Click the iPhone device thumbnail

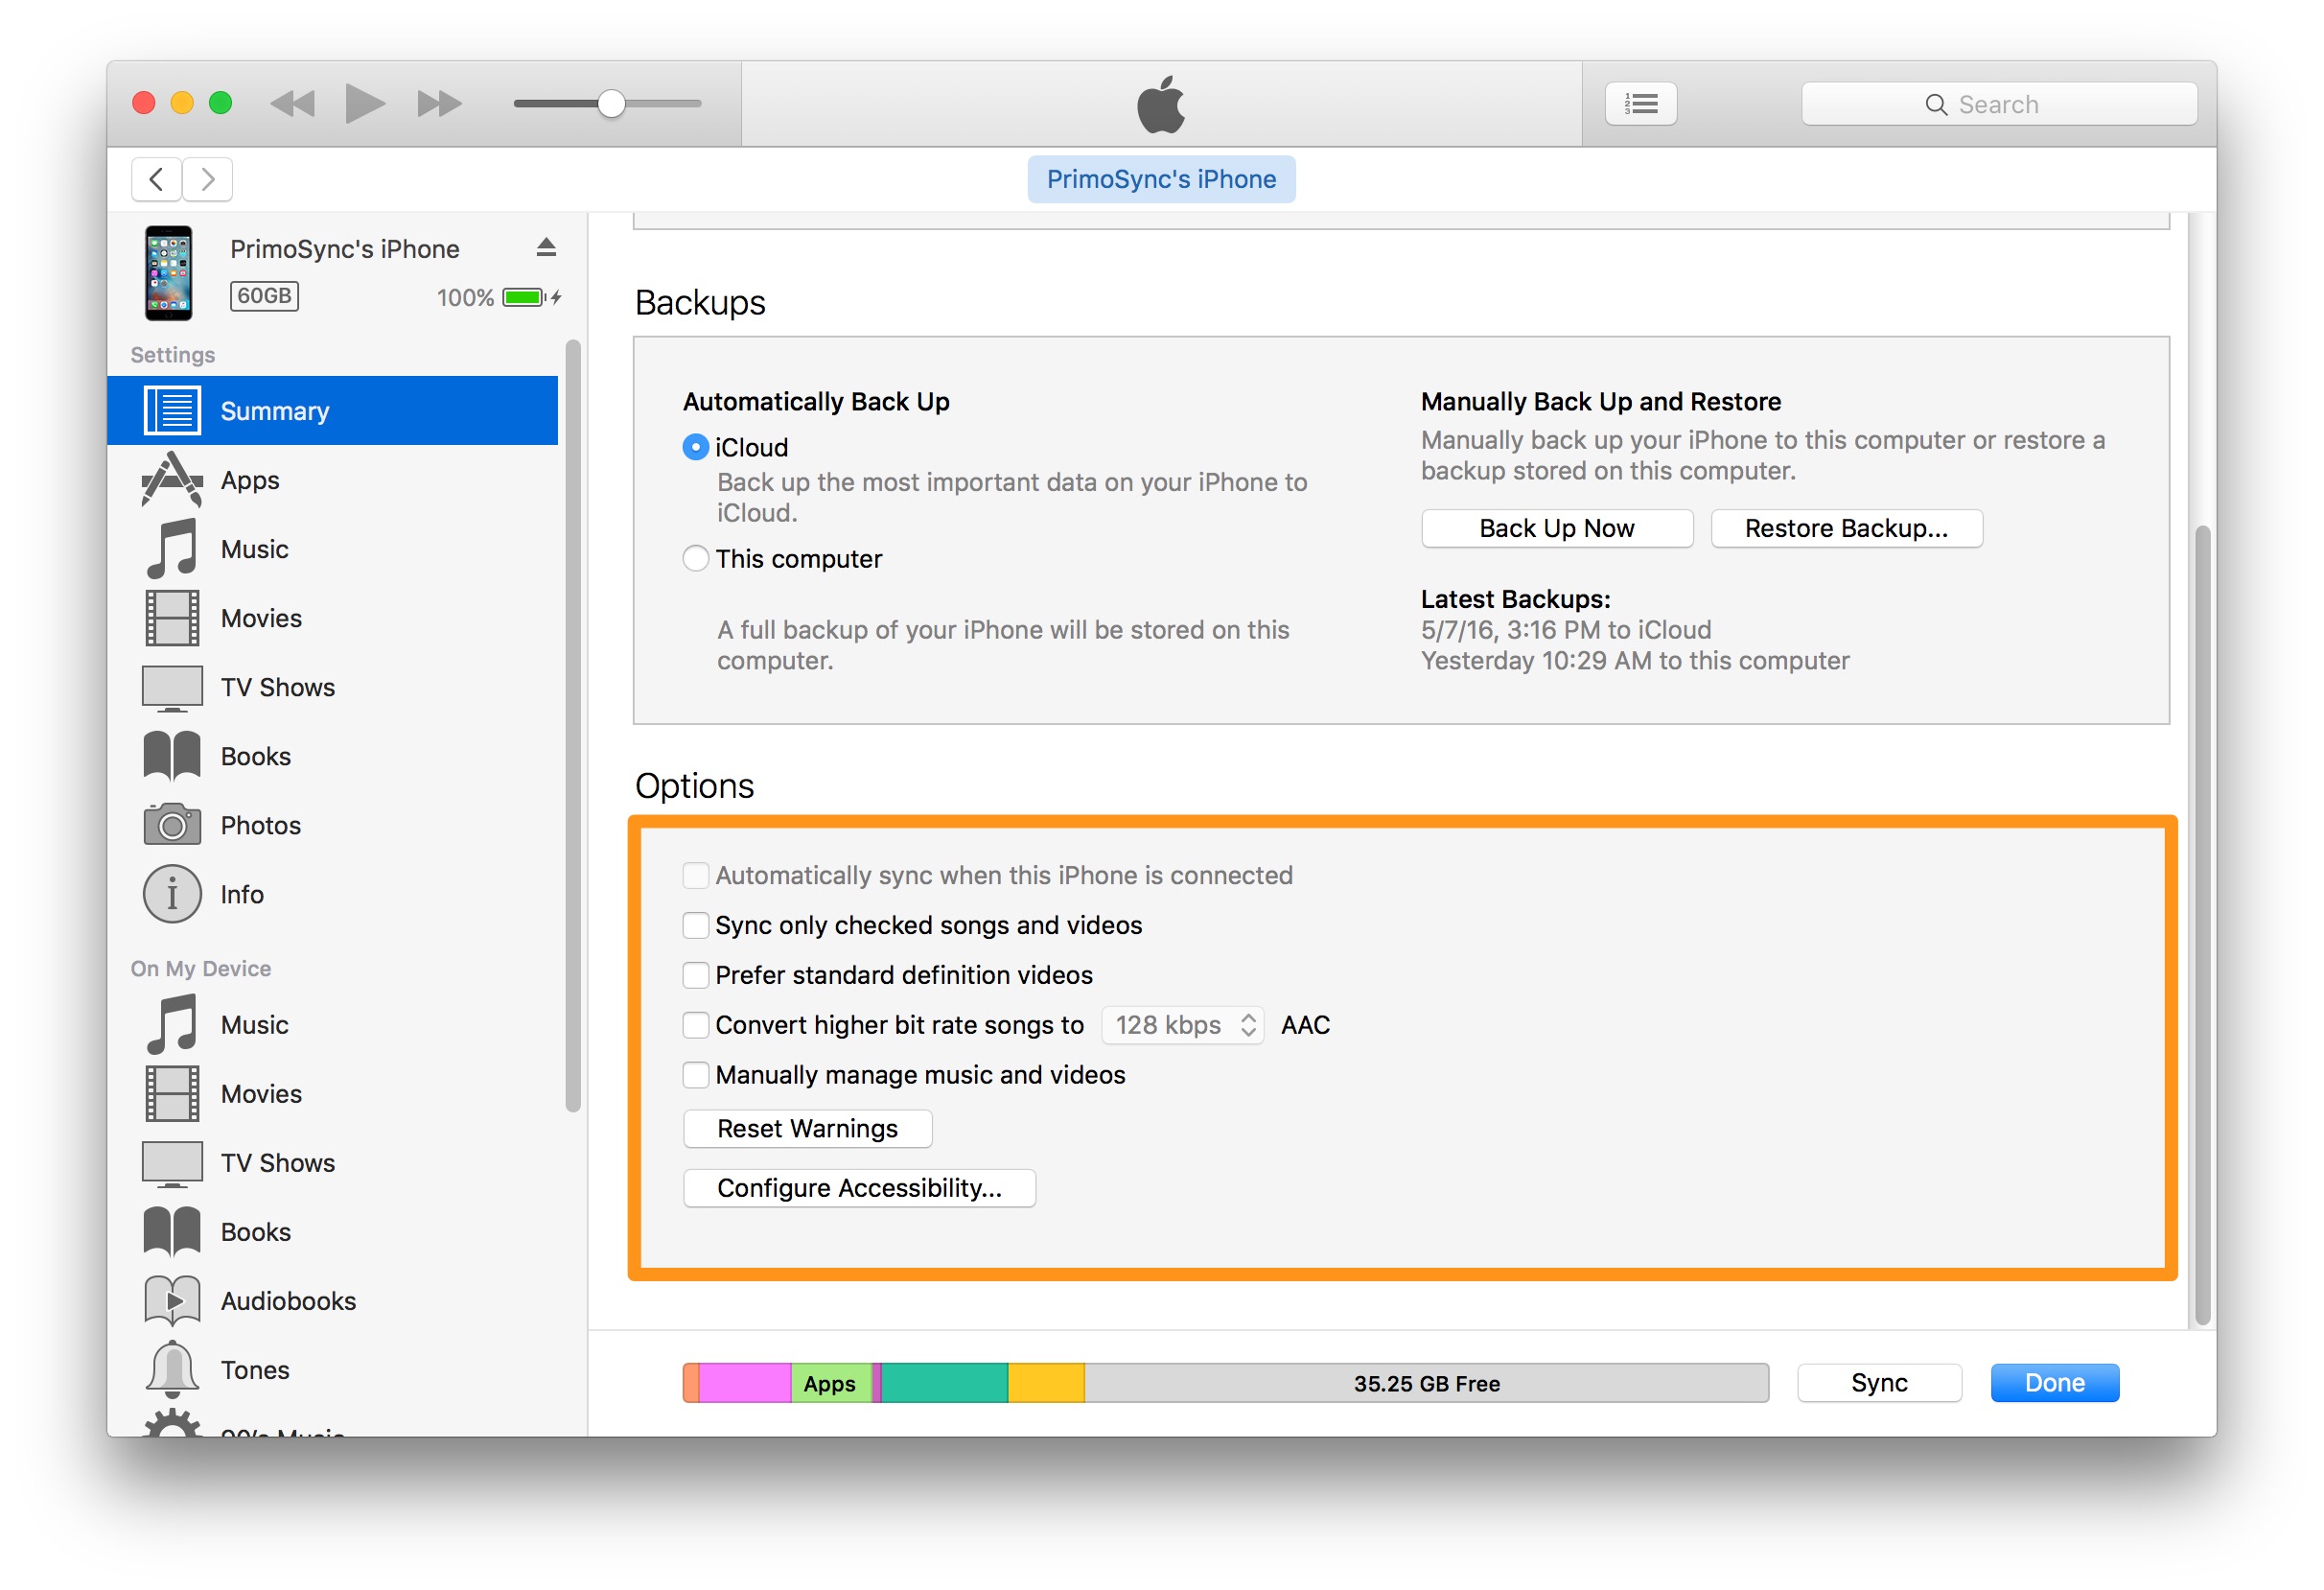pos(168,273)
